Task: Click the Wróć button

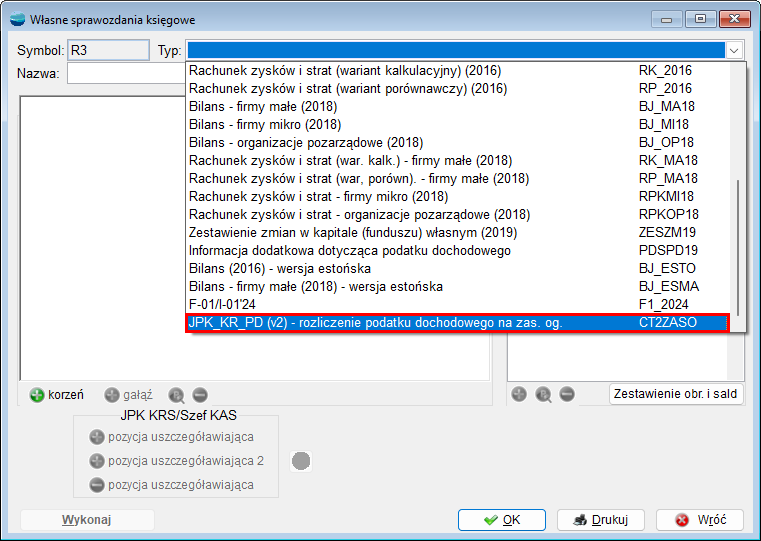Action: click(x=707, y=520)
